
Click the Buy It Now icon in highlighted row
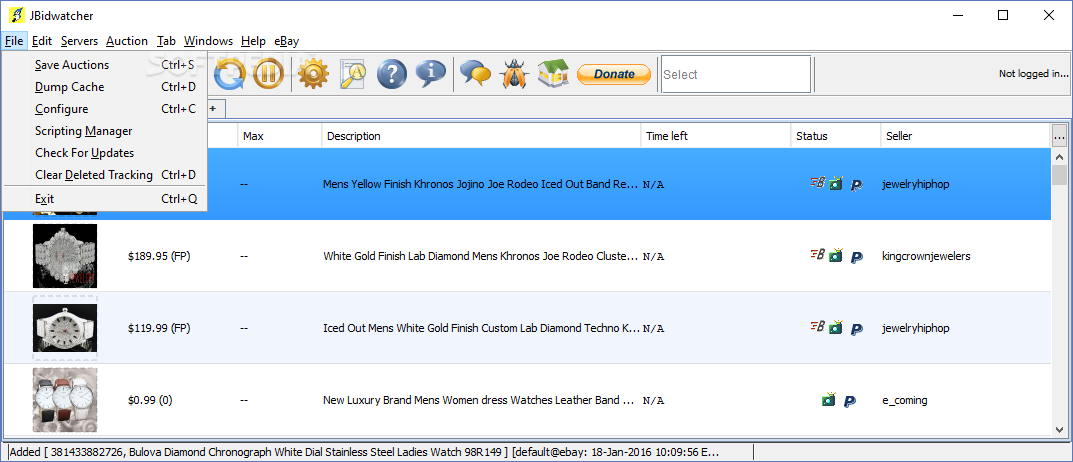click(x=817, y=183)
